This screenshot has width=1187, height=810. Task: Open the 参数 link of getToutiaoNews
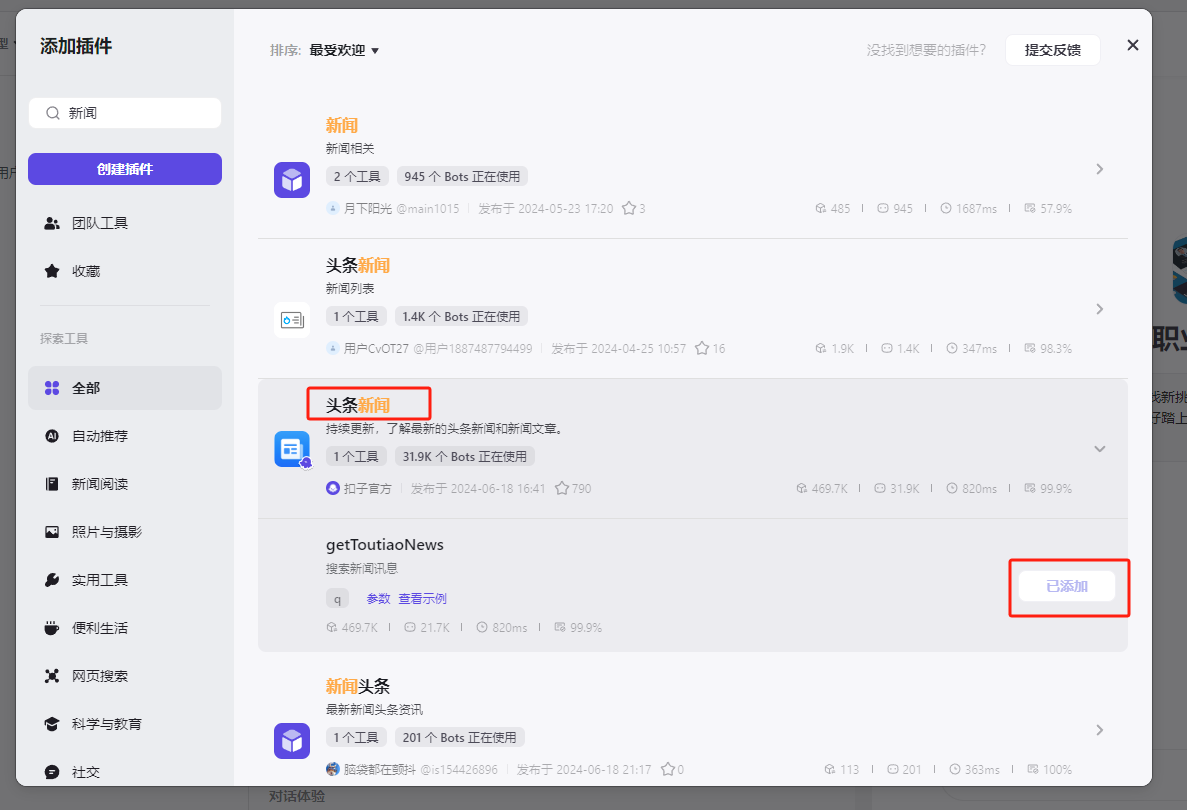click(379, 599)
